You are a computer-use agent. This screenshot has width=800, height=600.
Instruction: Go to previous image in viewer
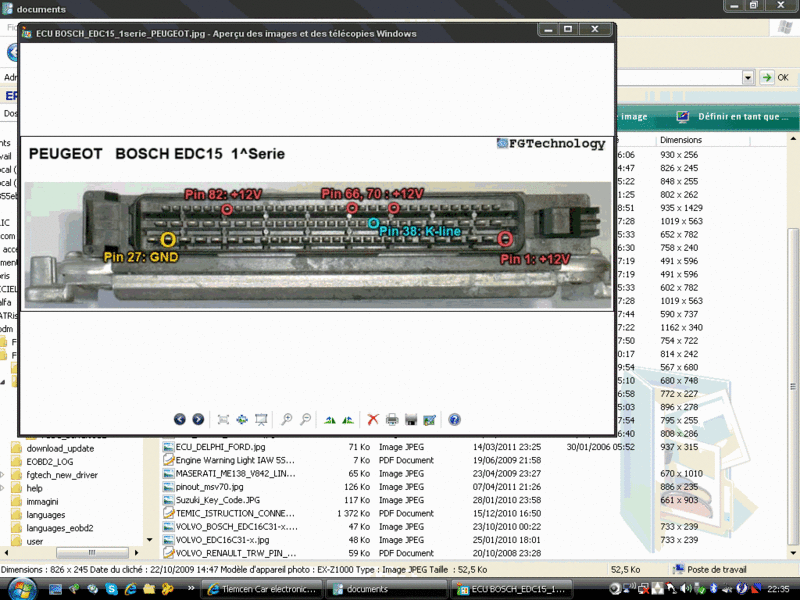click(x=180, y=419)
